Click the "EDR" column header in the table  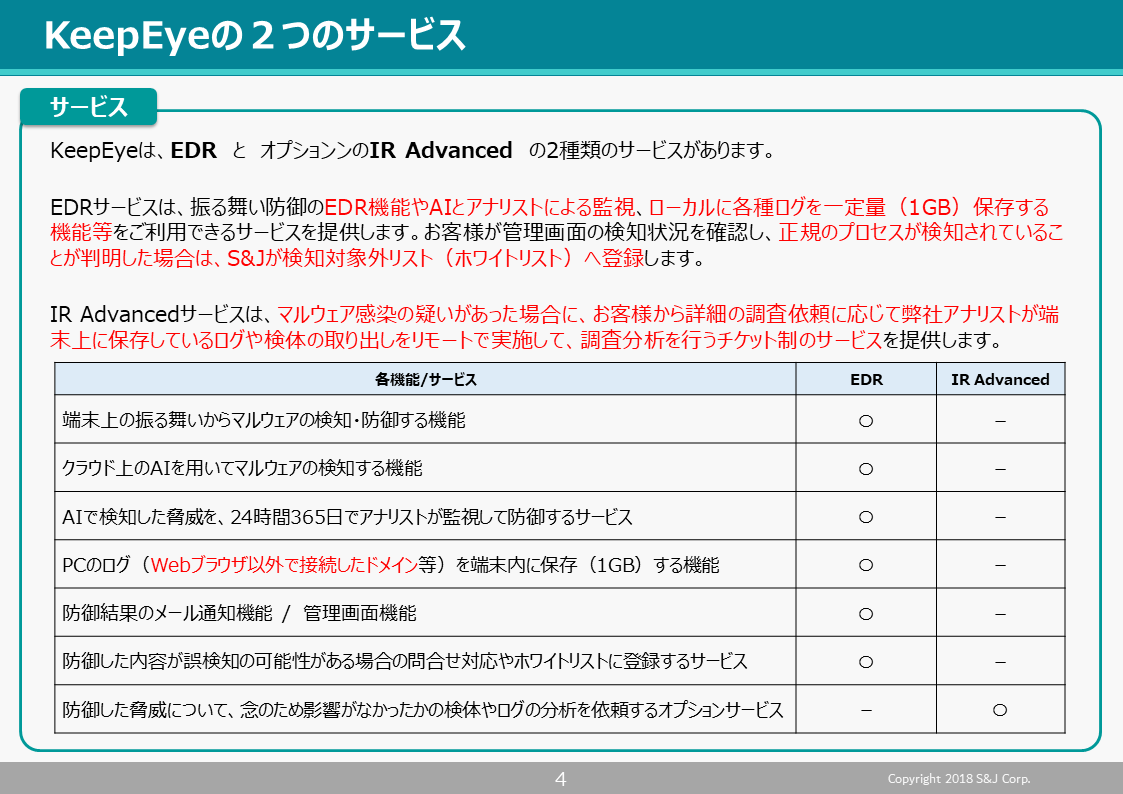coord(867,379)
